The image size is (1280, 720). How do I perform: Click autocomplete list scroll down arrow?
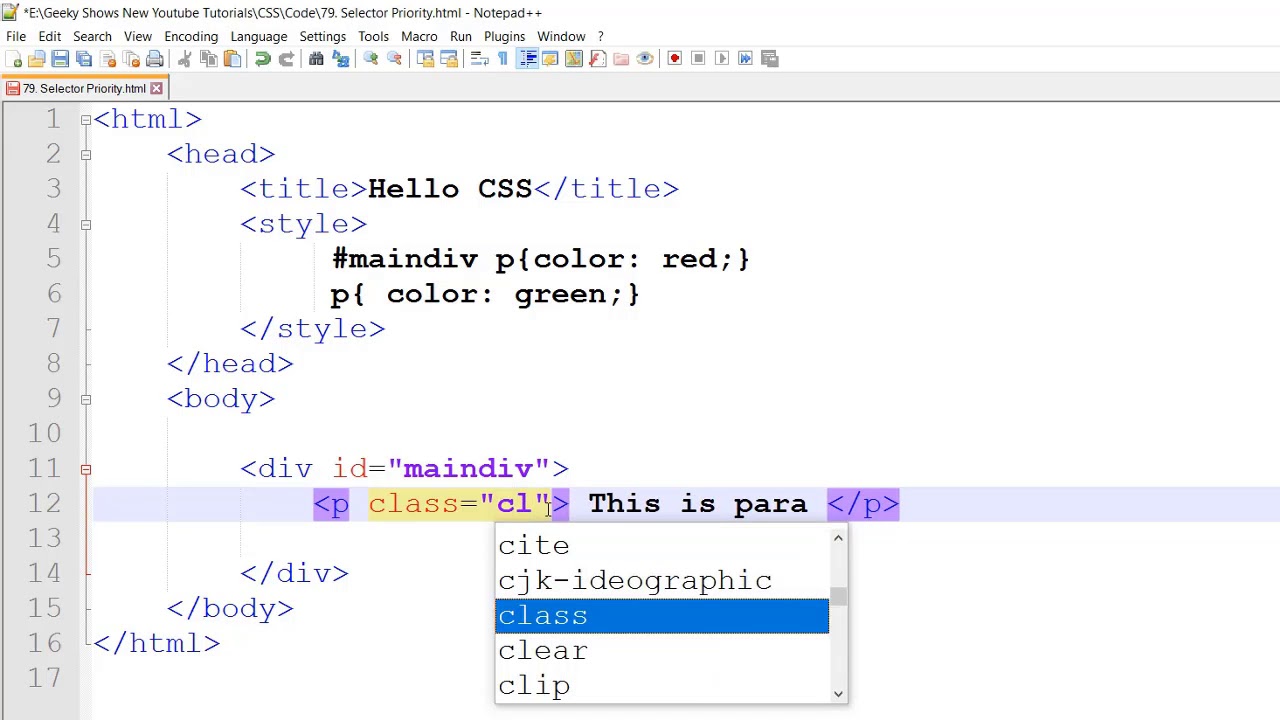tap(838, 694)
